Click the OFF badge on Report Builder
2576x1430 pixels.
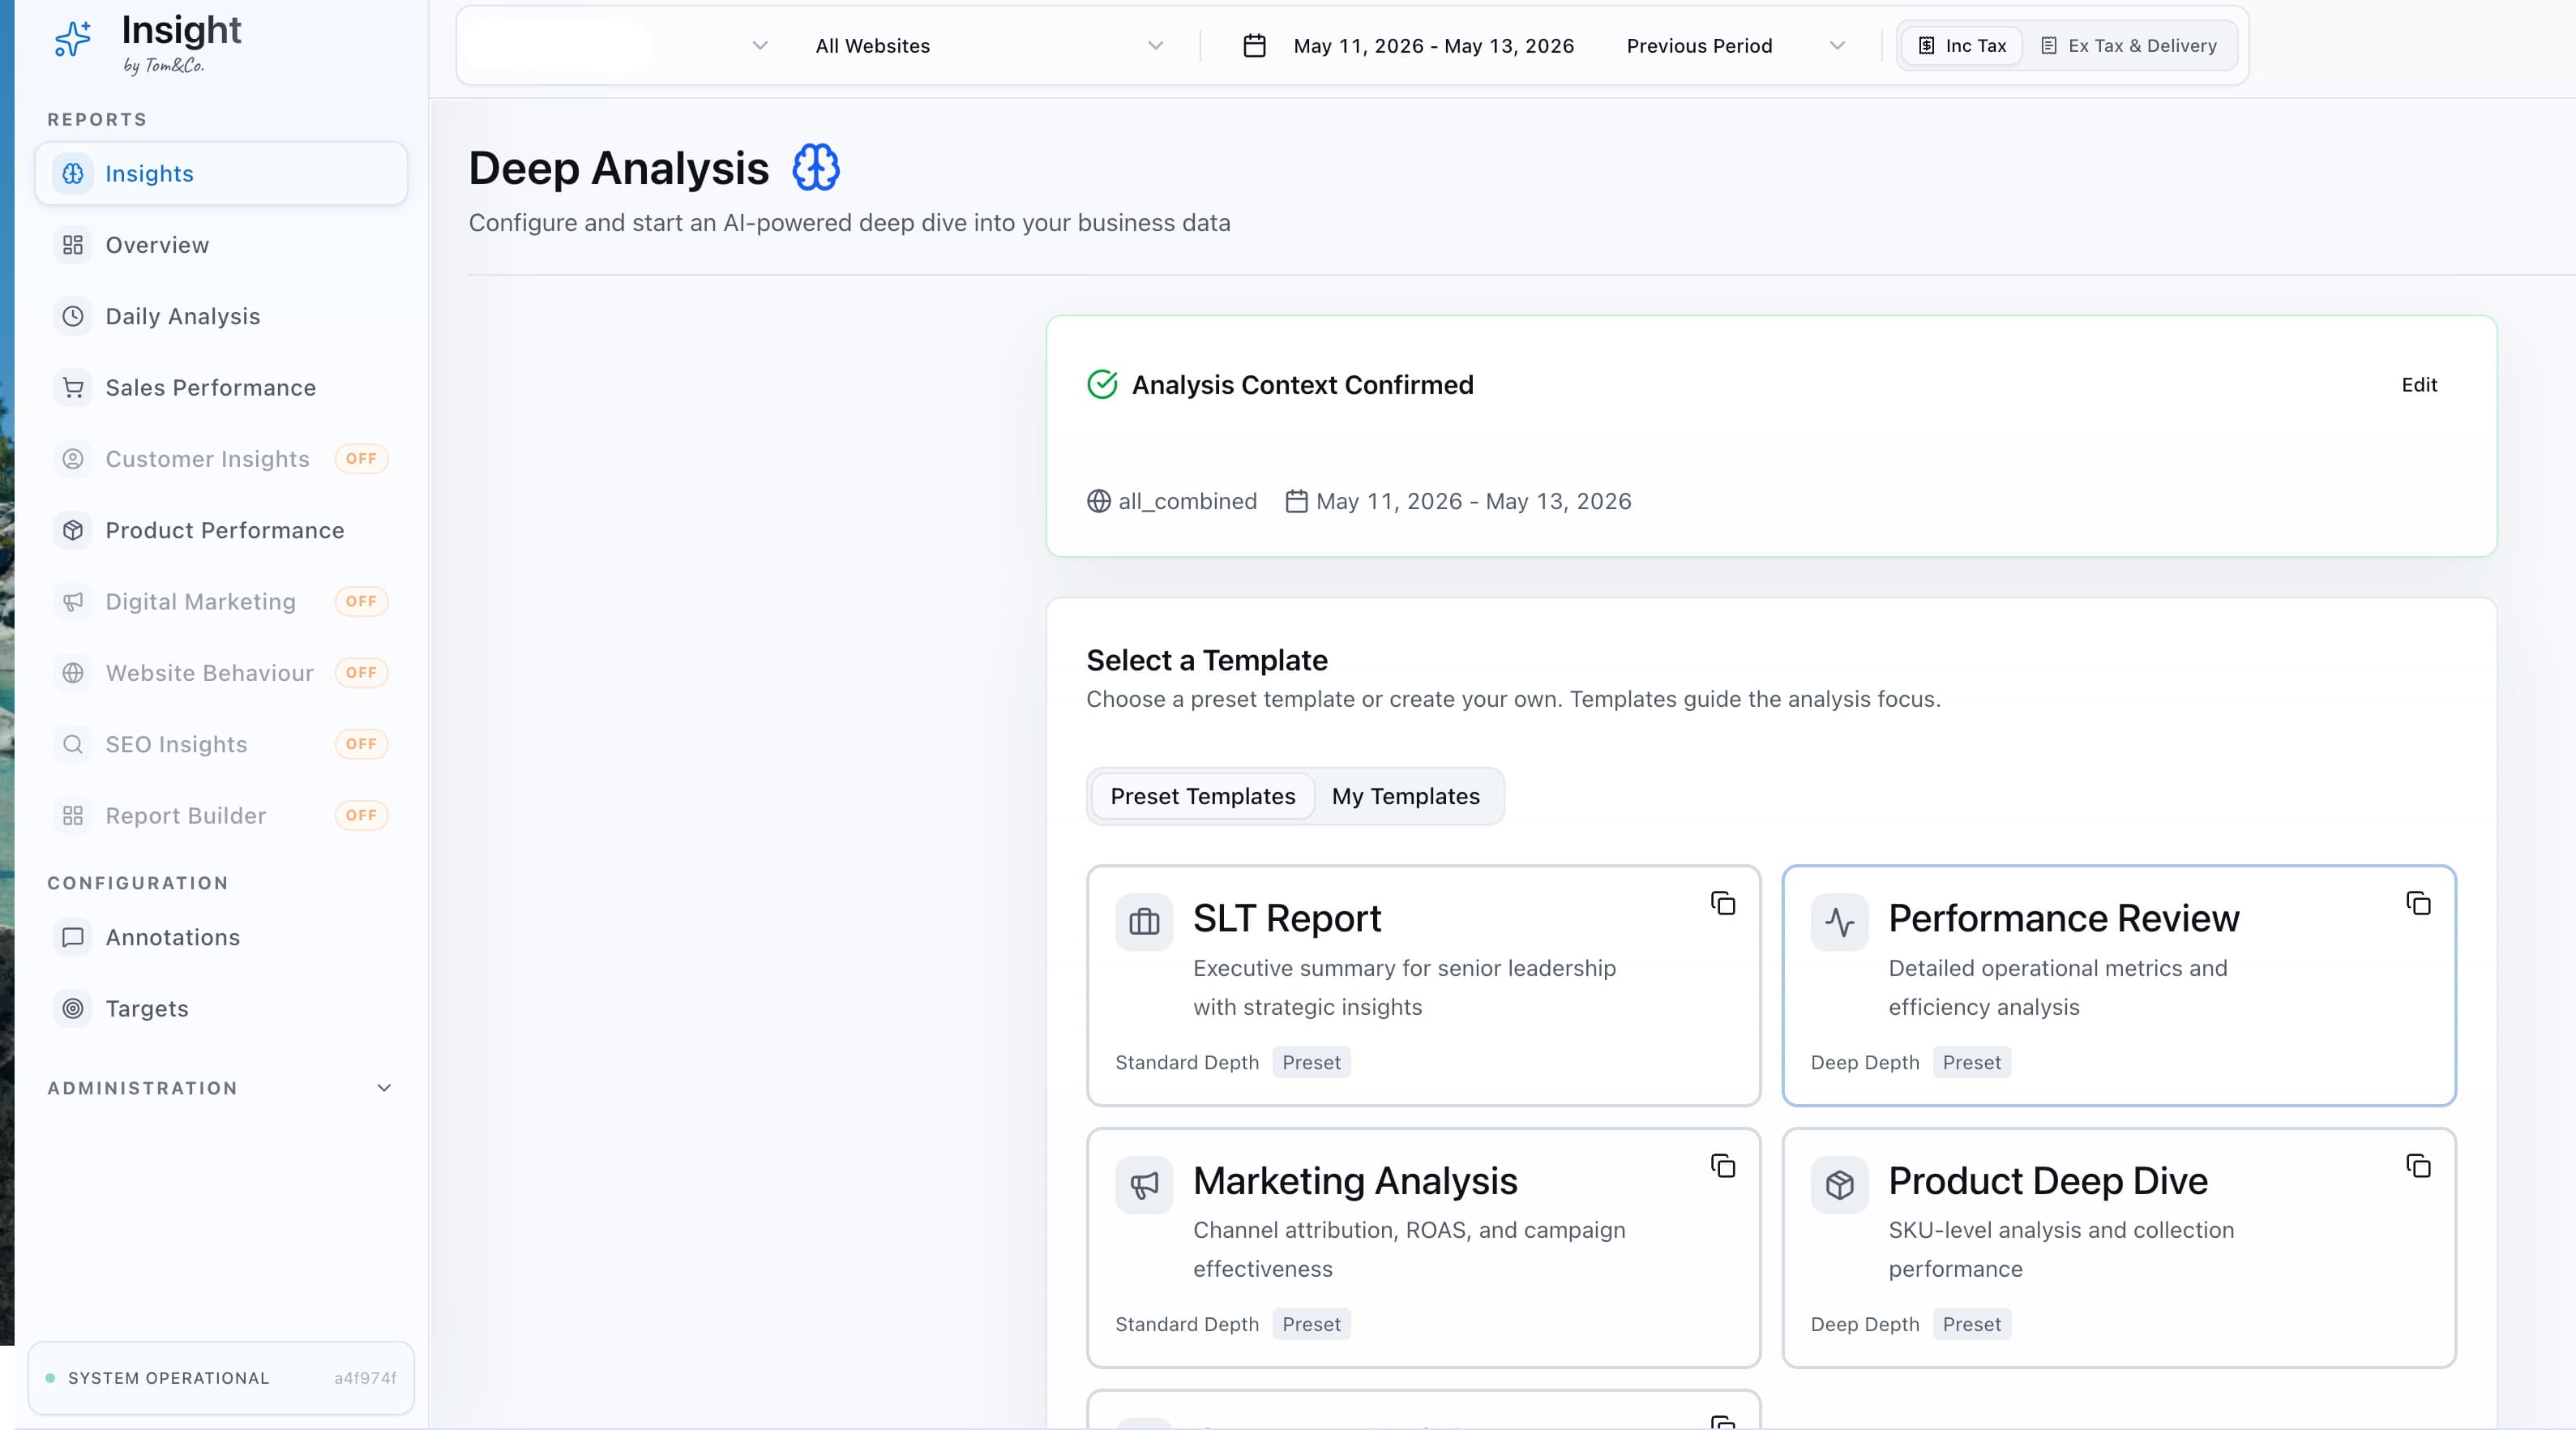coord(361,816)
